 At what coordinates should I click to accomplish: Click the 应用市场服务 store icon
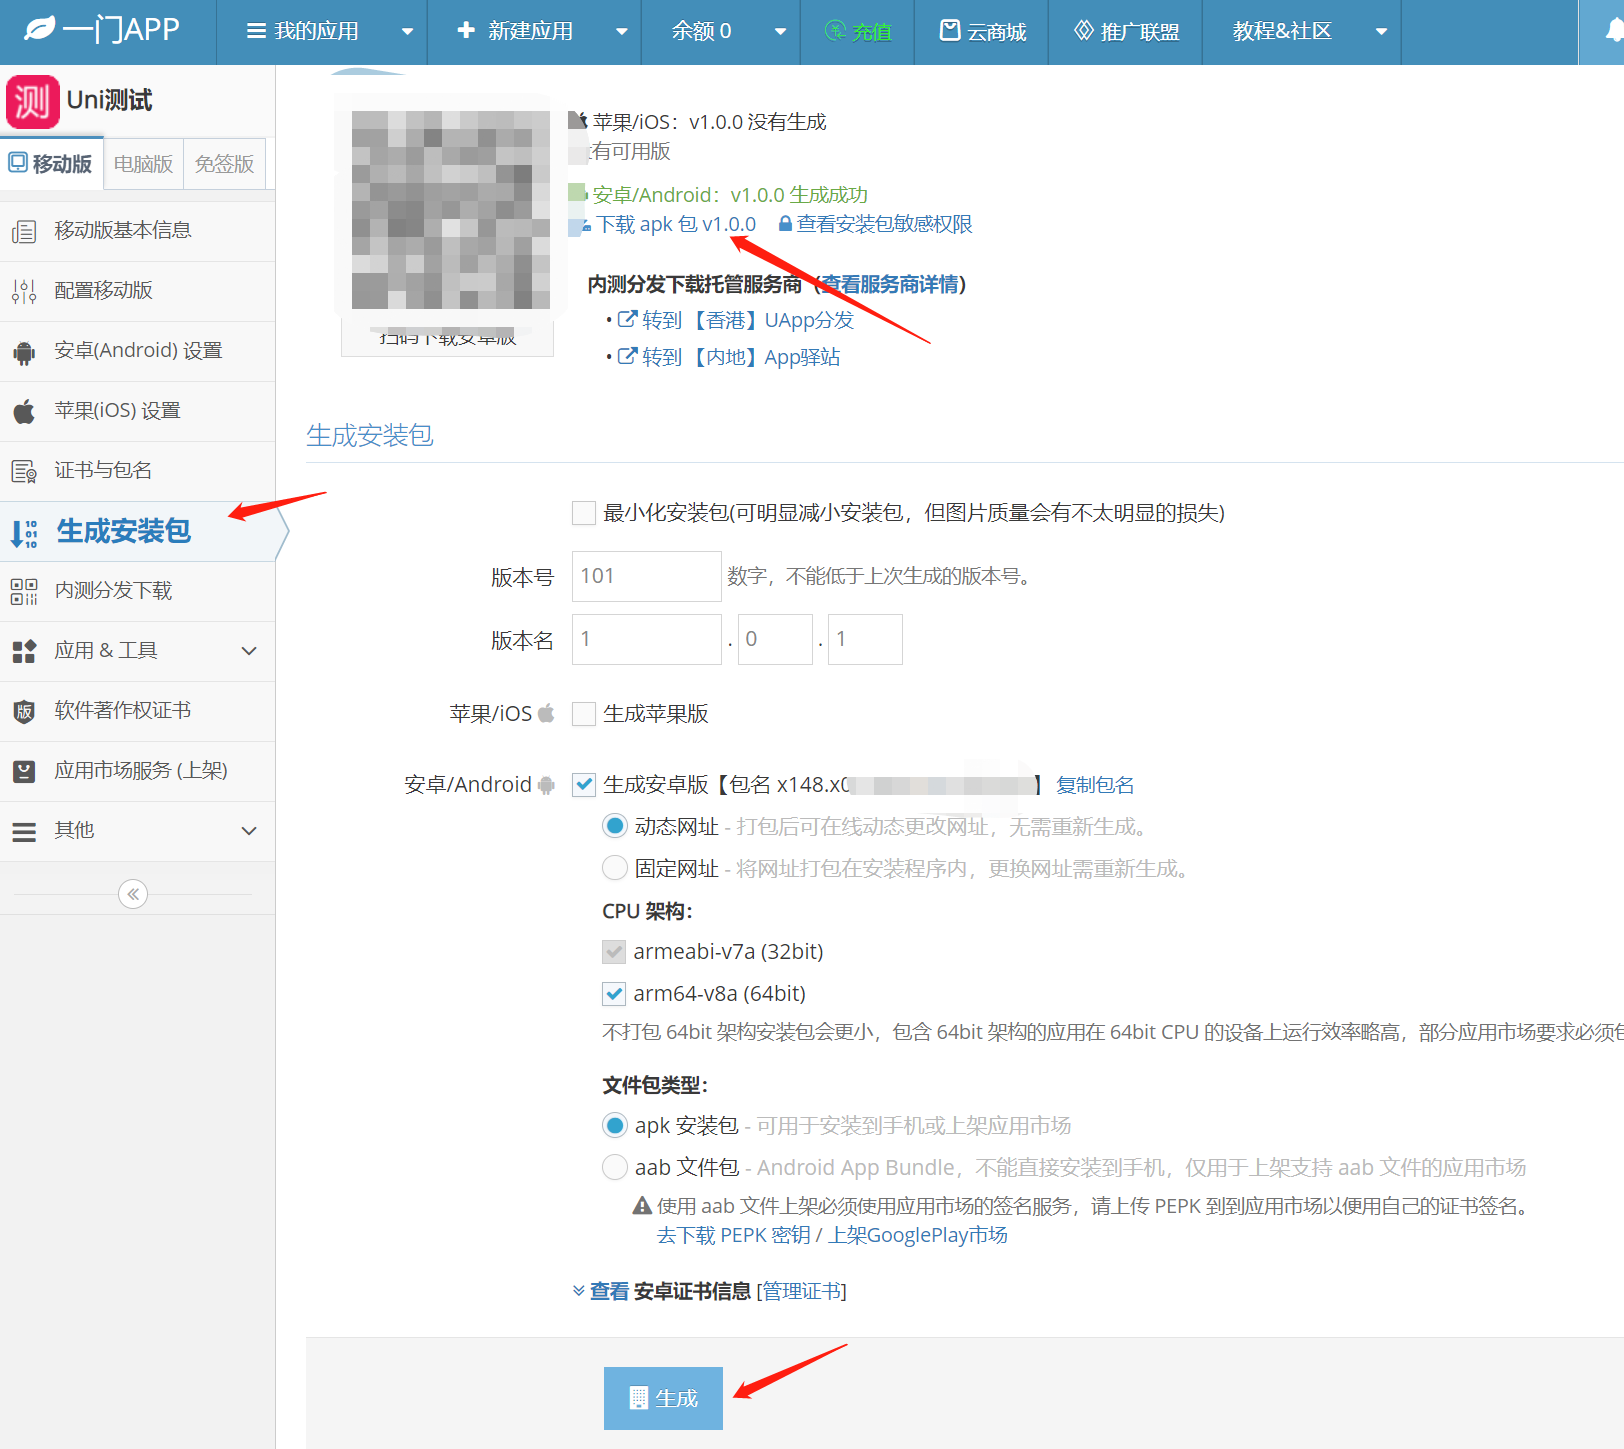pos(24,772)
